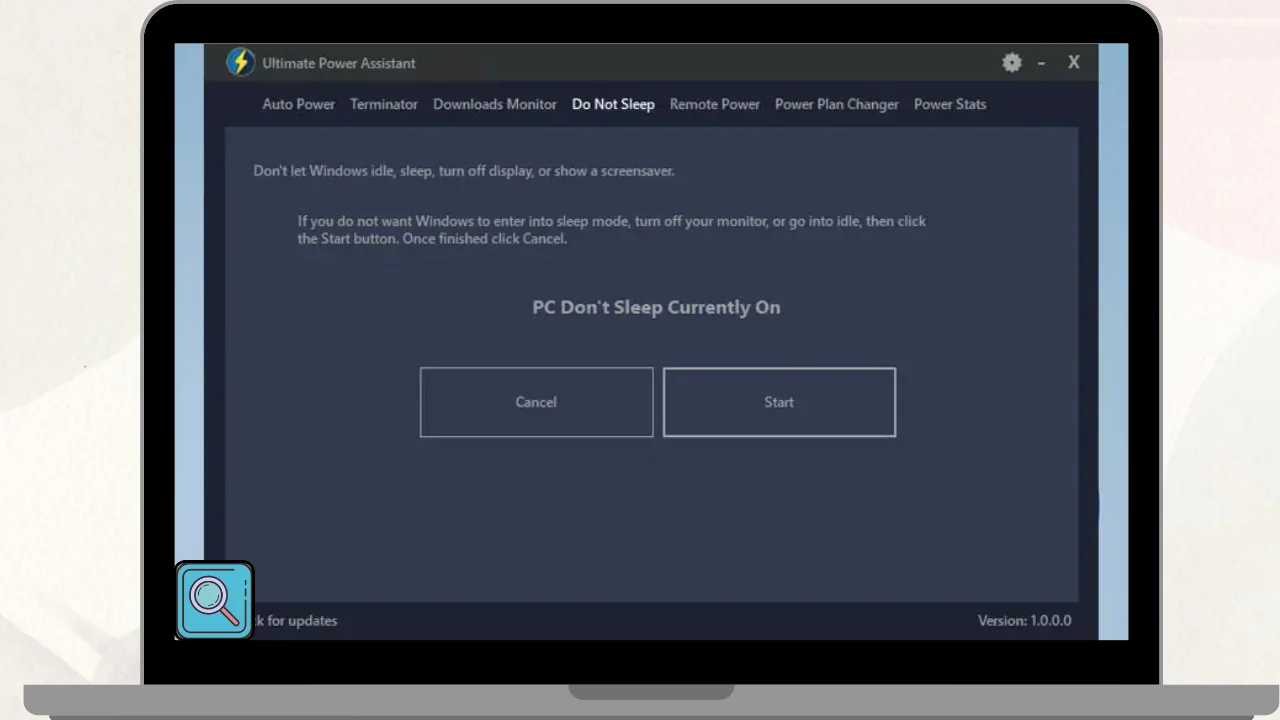Viewport: 1280px width, 720px height.
Task: Click the PC Don't Sleep status text
Action: [x=656, y=307]
